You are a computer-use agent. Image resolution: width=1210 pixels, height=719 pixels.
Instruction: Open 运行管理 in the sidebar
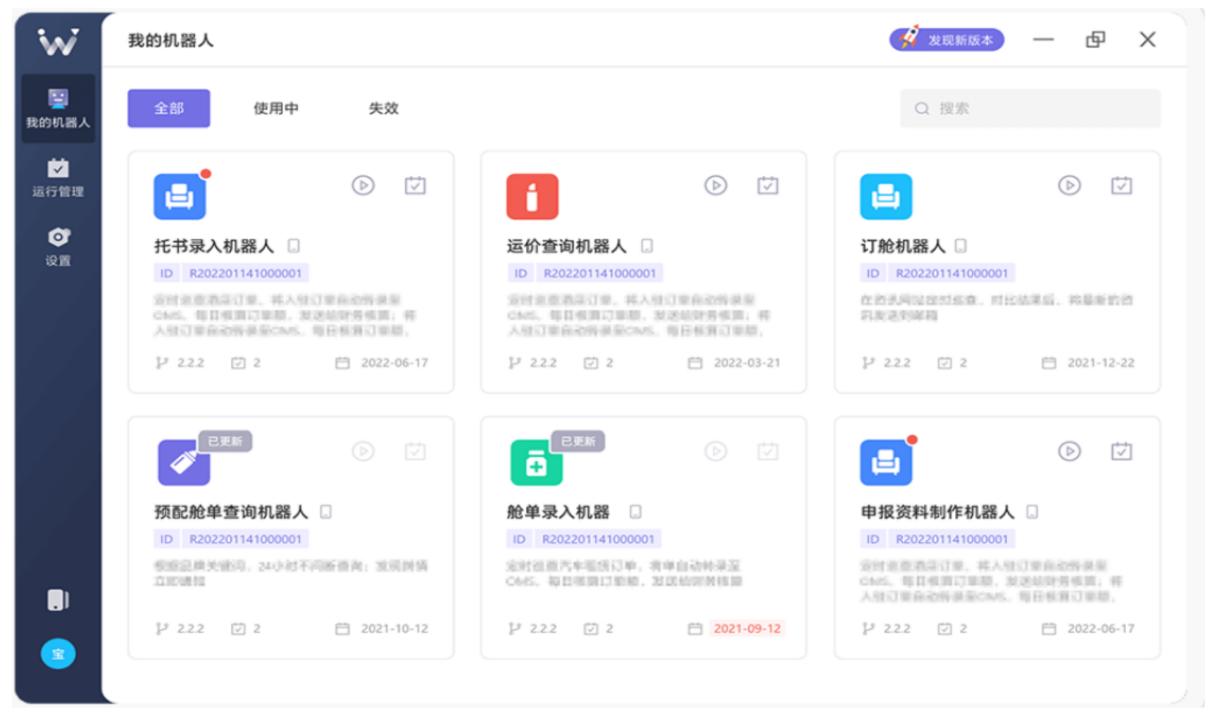tap(58, 177)
